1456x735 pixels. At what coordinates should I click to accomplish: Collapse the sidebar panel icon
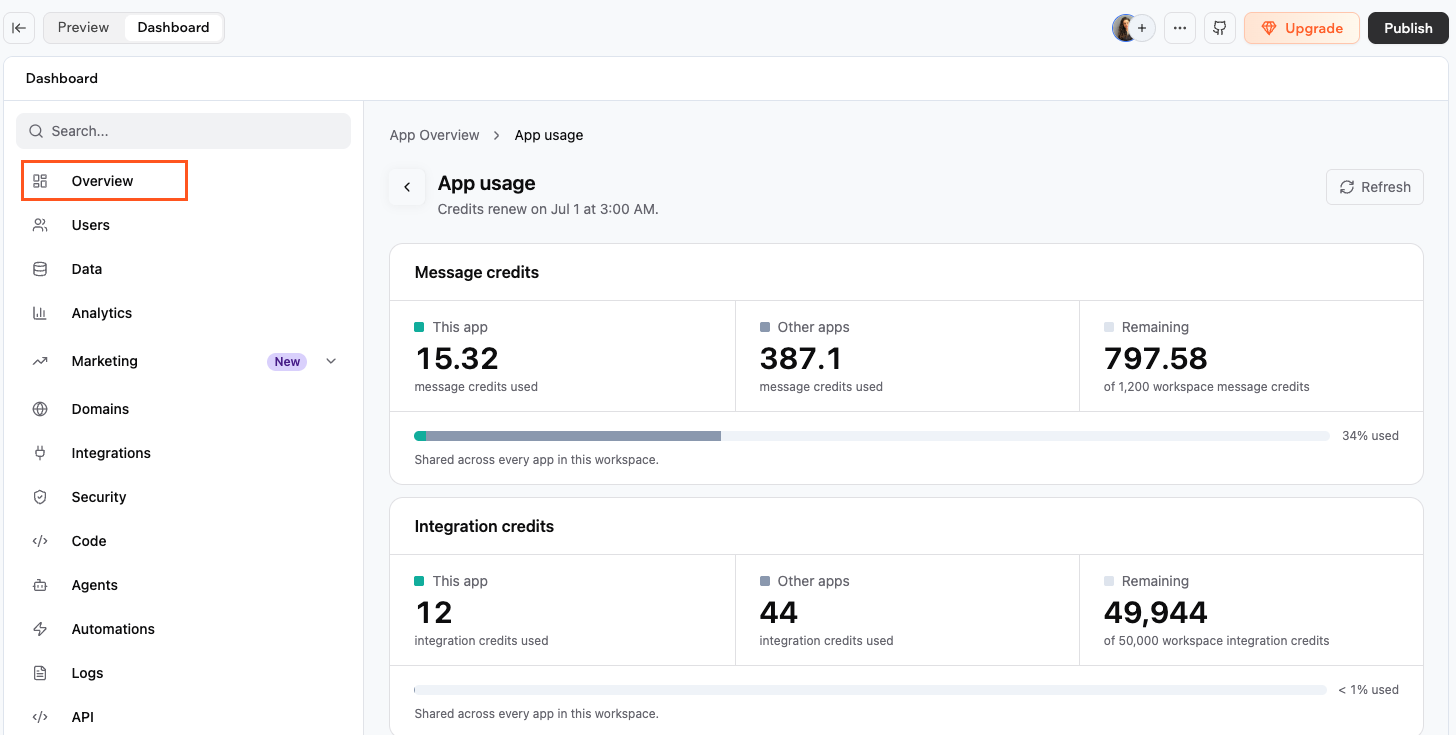[x=19, y=28]
